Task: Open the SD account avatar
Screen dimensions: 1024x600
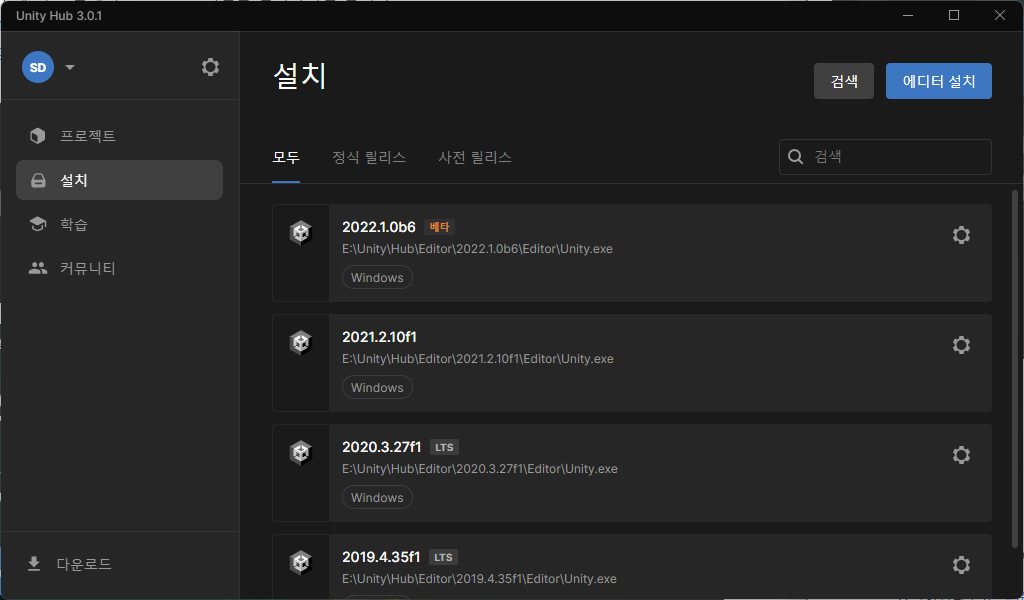Action: tap(38, 67)
